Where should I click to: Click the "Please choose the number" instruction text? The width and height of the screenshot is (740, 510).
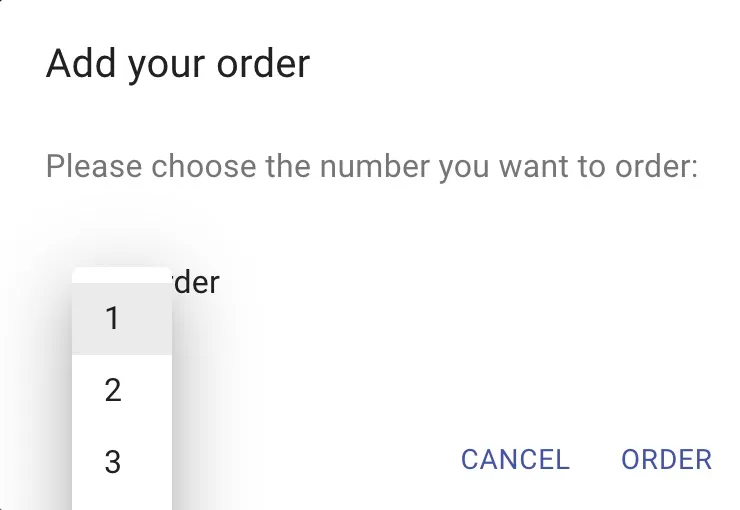371,165
